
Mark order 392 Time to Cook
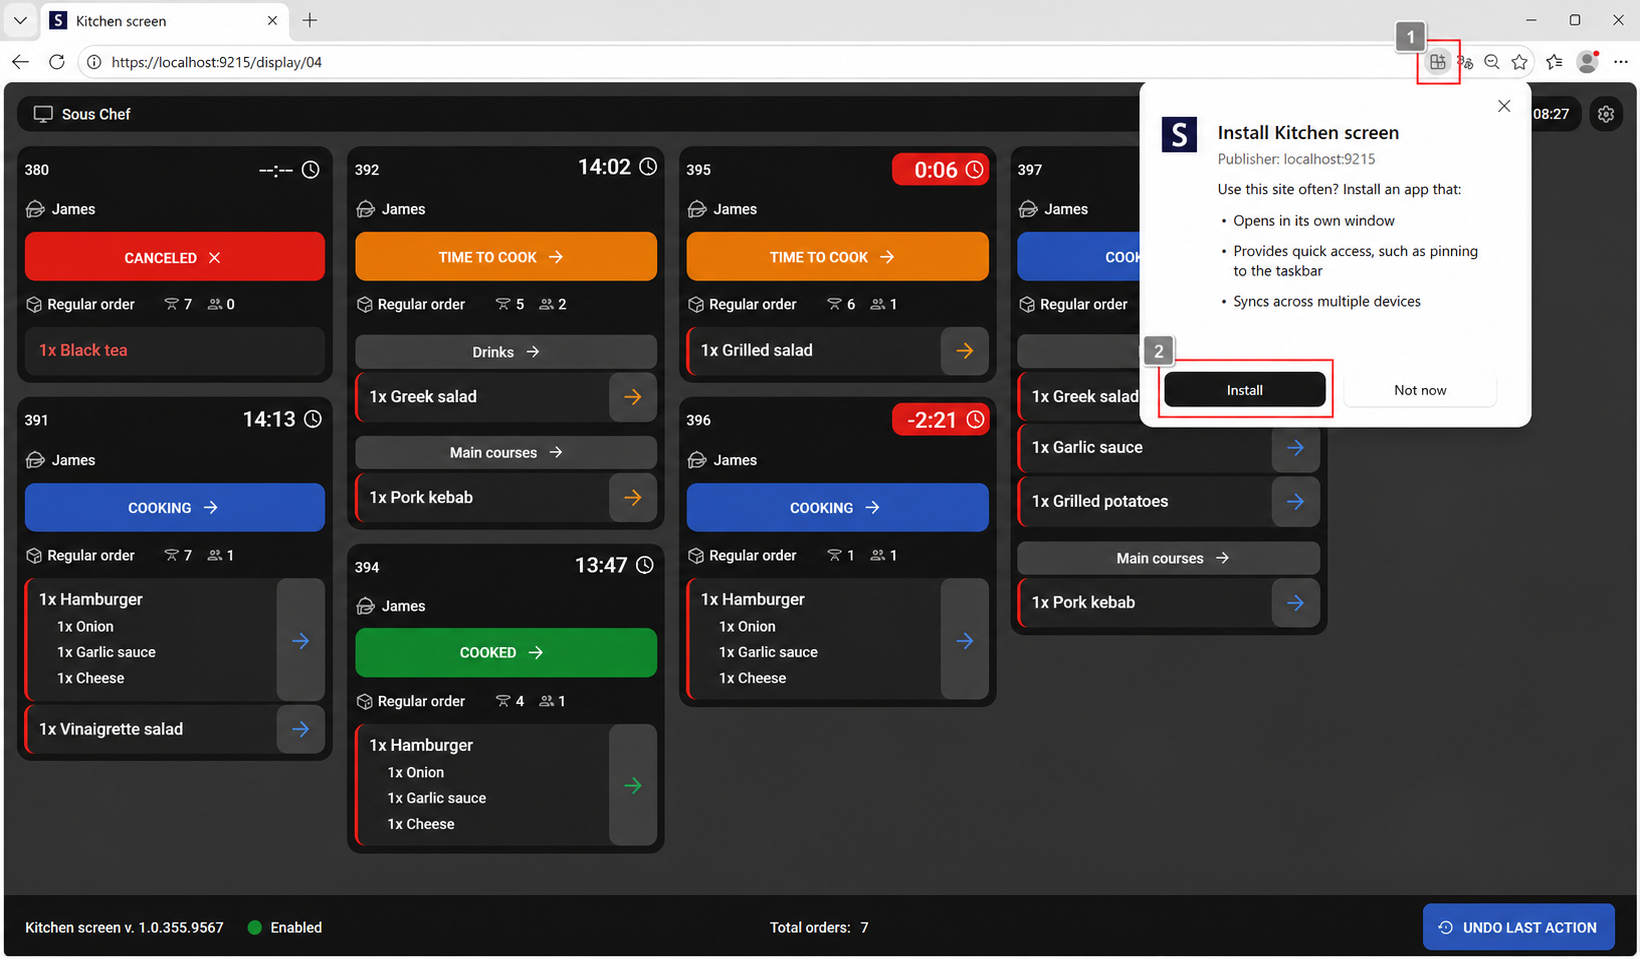coord(506,257)
